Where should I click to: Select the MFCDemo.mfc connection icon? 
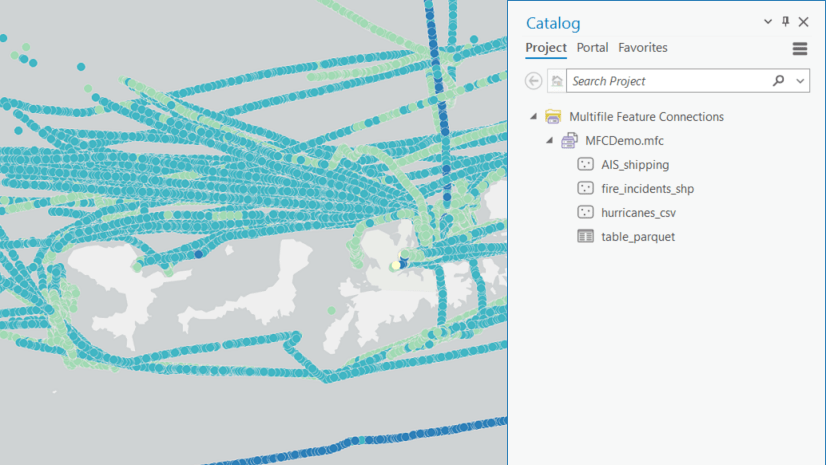569,141
